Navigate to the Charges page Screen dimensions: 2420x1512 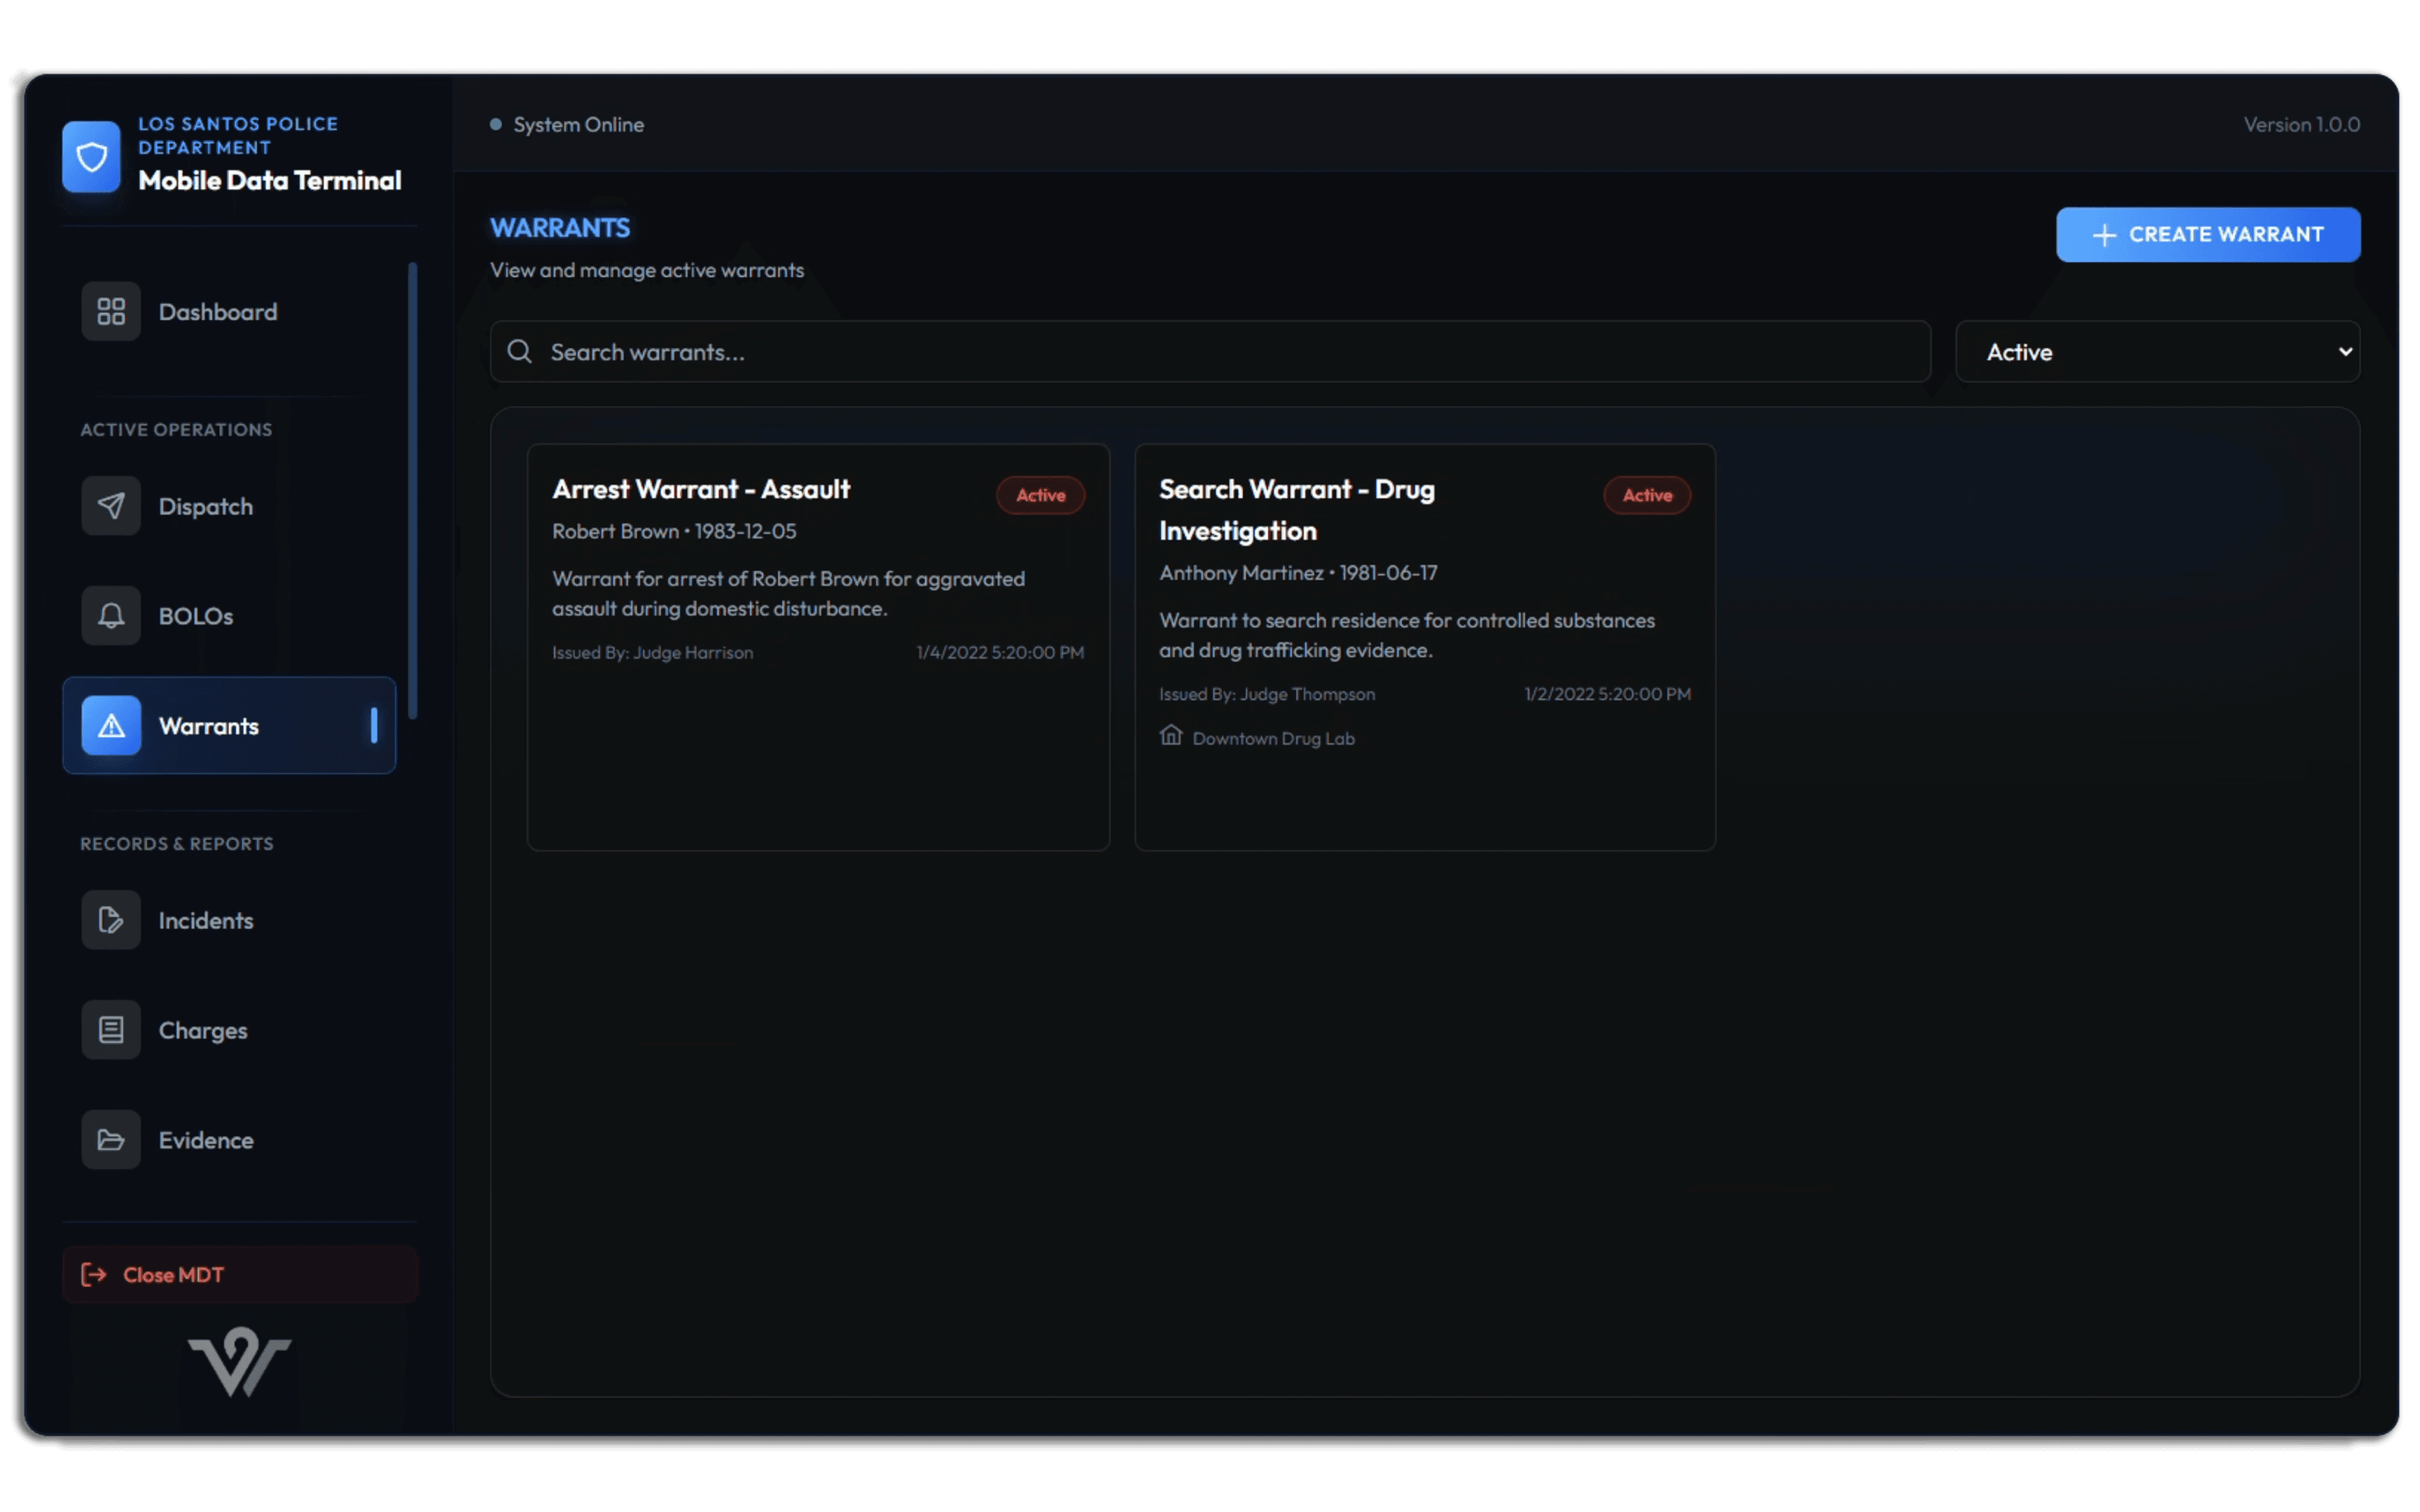pyautogui.click(x=229, y=1030)
